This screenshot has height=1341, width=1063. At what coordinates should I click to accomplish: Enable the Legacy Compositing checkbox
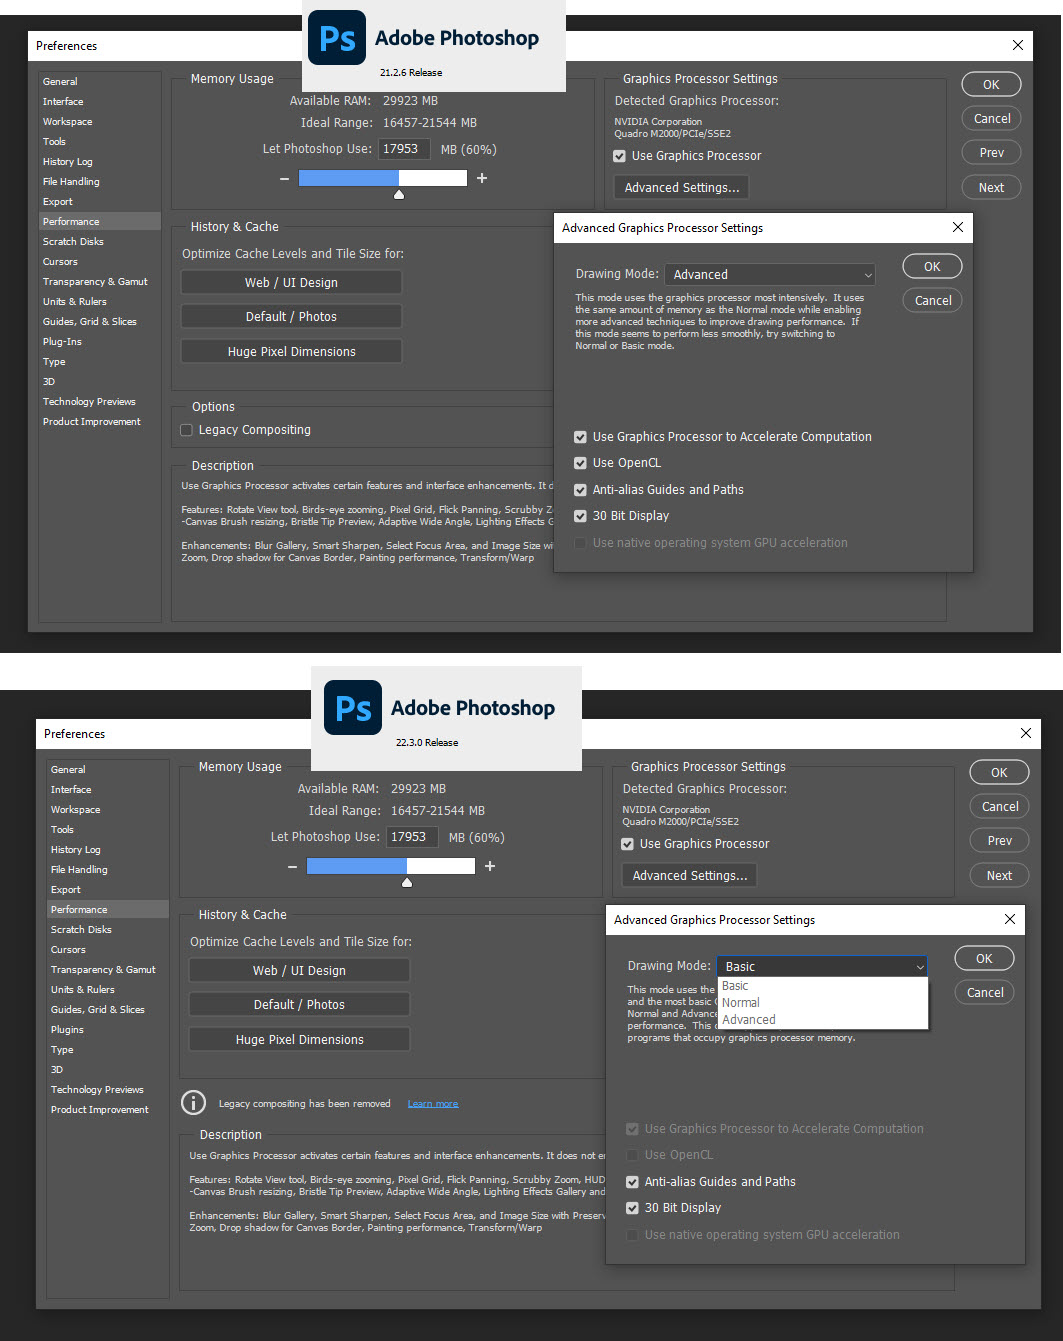(187, 430)
